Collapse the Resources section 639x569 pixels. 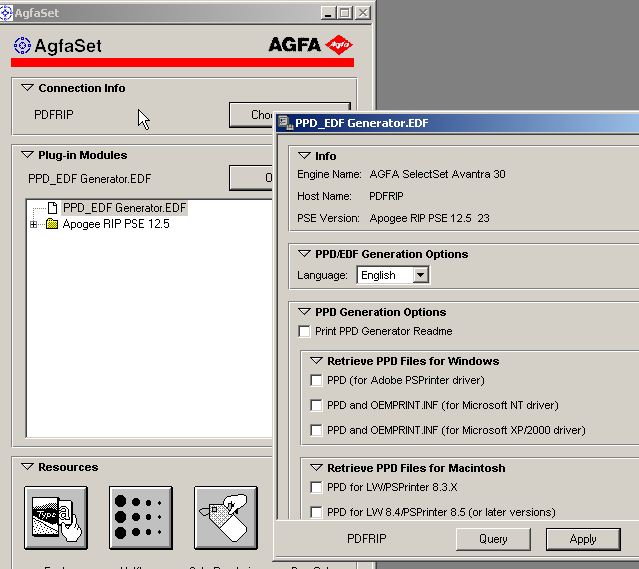[27, 467]
